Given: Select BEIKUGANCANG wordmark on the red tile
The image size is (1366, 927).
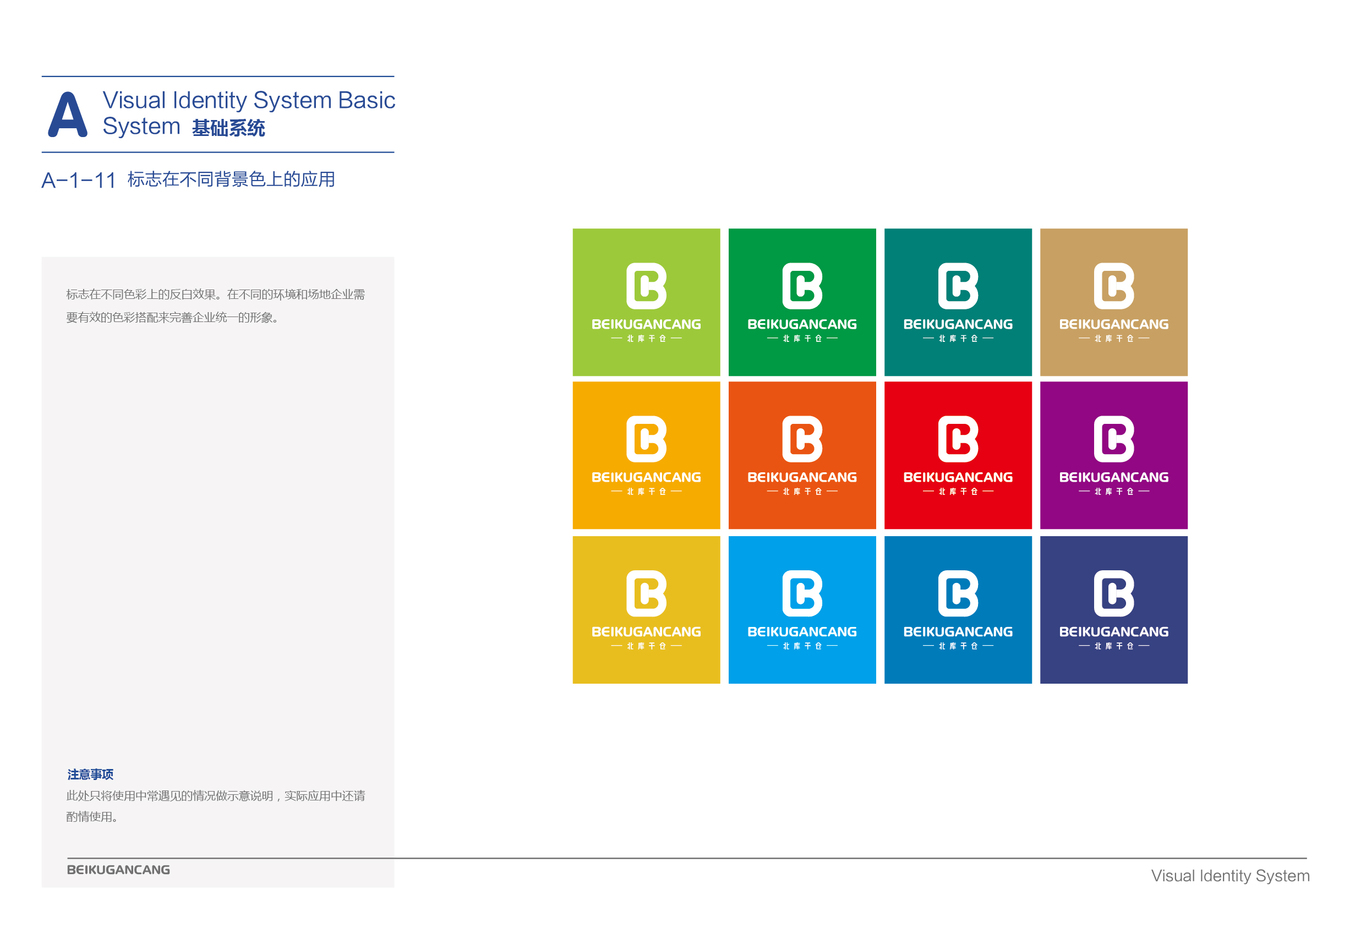Looking at the screenshot, I should tap(958, 477).
